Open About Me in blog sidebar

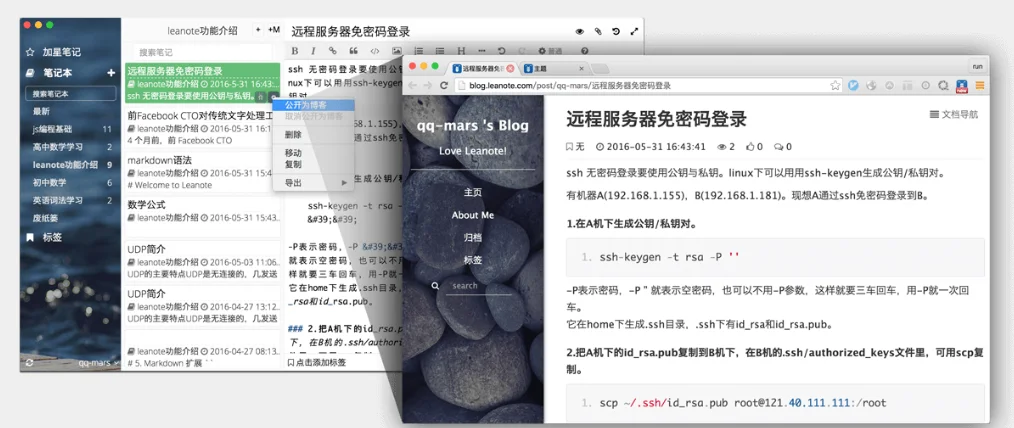(x=473, y=215)
